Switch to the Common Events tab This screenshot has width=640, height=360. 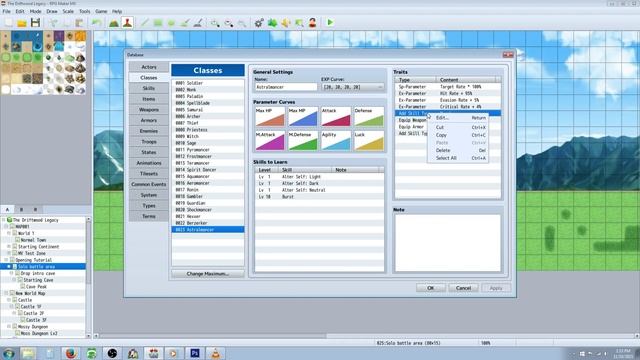(x=149, y=184)
